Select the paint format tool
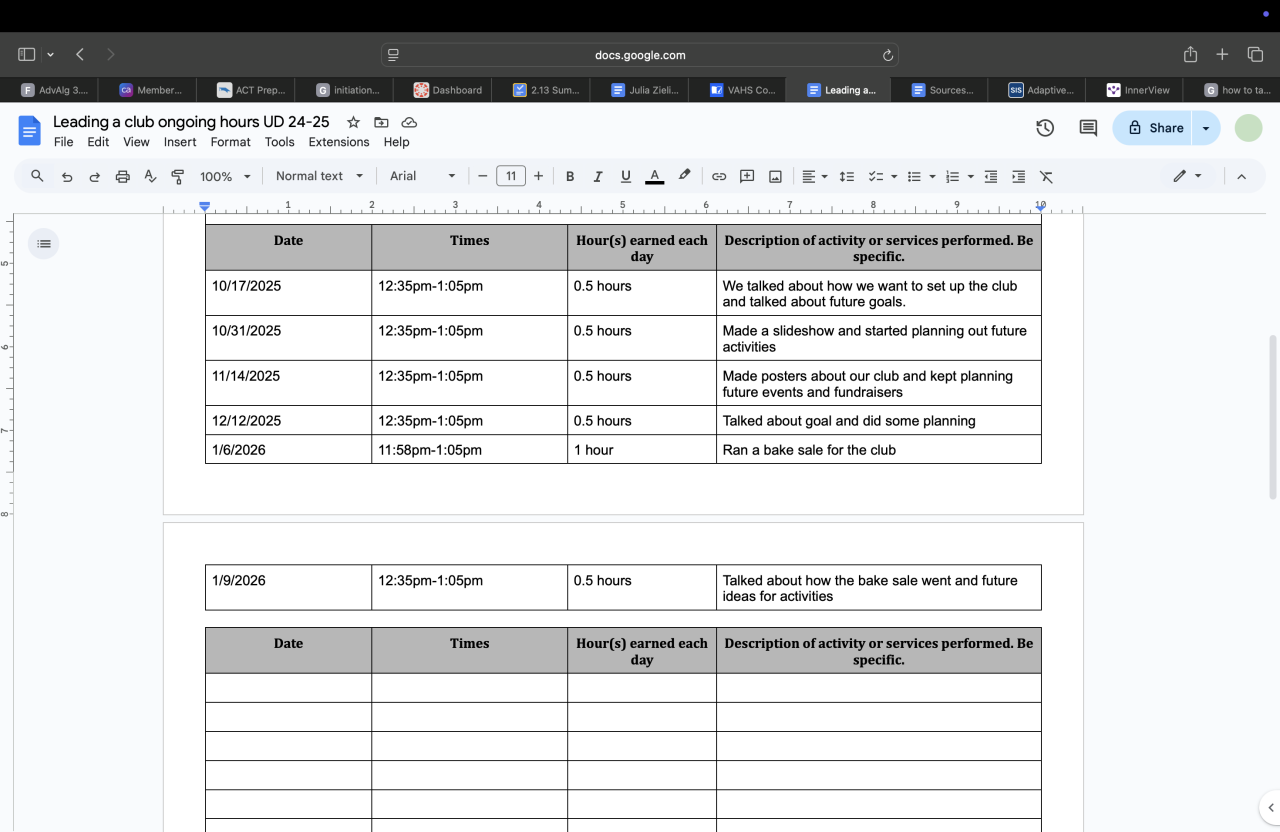The width and height of the screenshot is (1280, 832). 178,176
